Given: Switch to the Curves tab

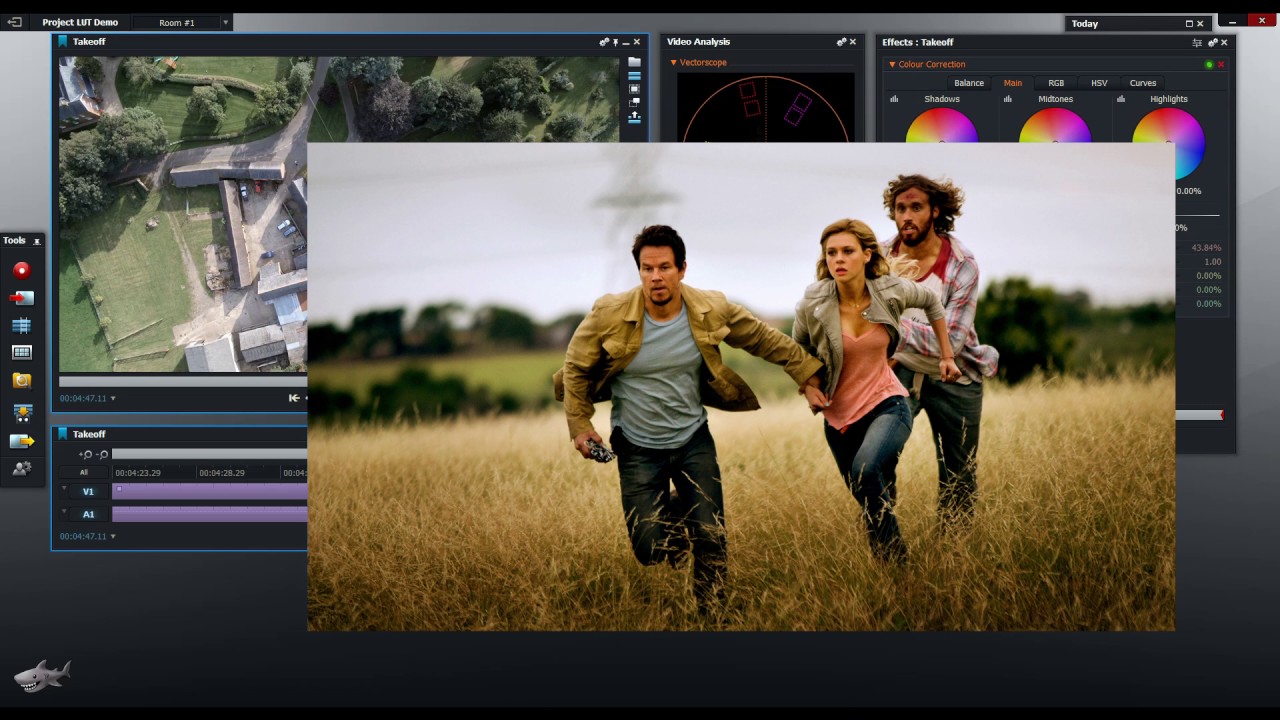Looking at the screenshot, I should [1143, 83].
